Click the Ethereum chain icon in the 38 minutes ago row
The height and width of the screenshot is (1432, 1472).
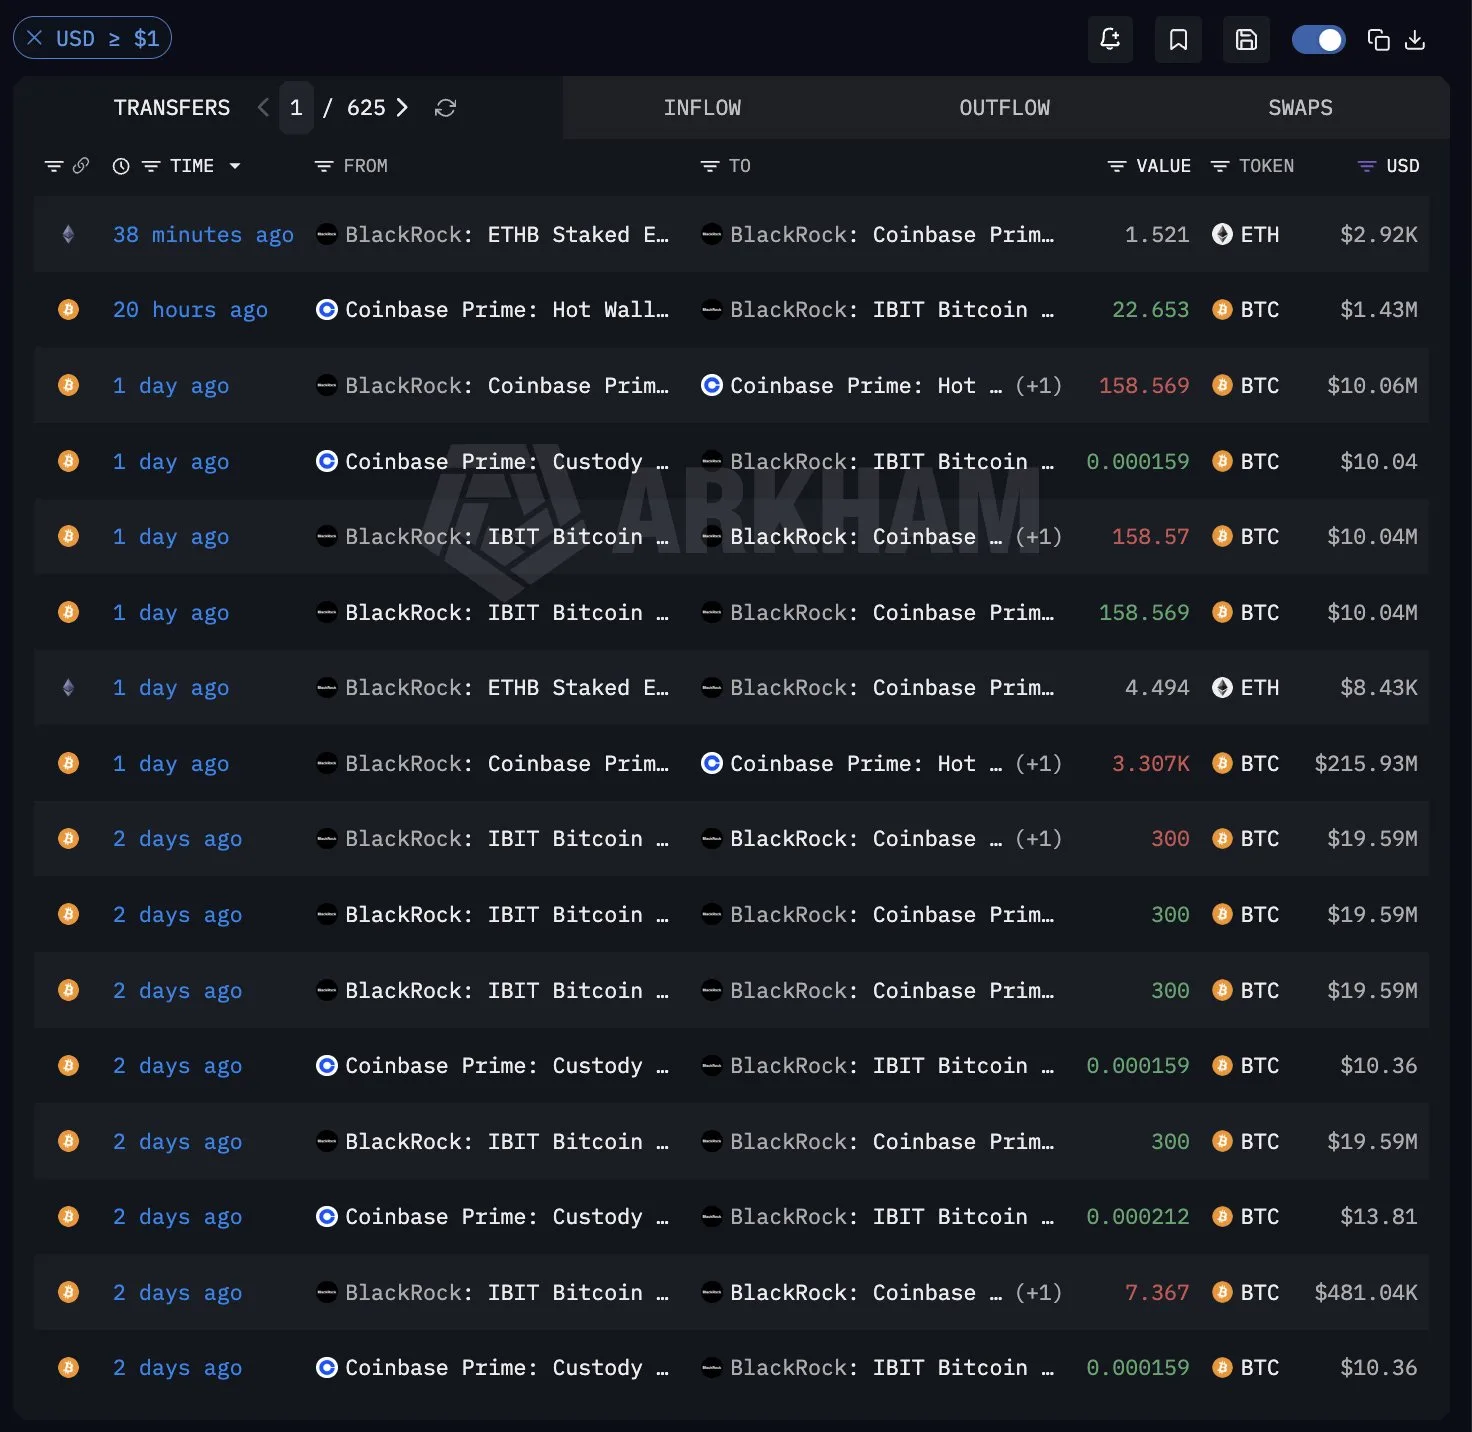click(x=68, y=235)
